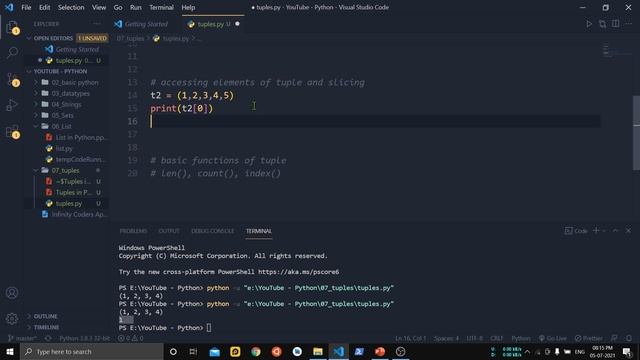Open the View menu
Image resolution: width=640 pixels, height=360 pixels.
pos(99,7)
